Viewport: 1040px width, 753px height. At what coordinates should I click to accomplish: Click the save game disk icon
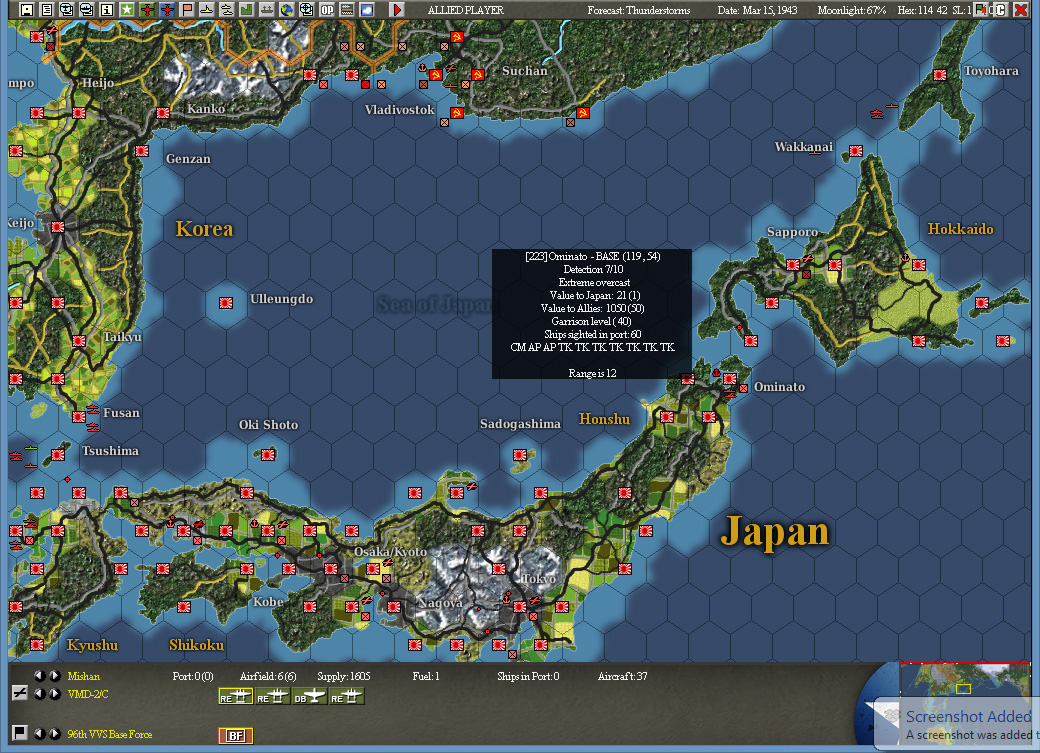(25, 9)
